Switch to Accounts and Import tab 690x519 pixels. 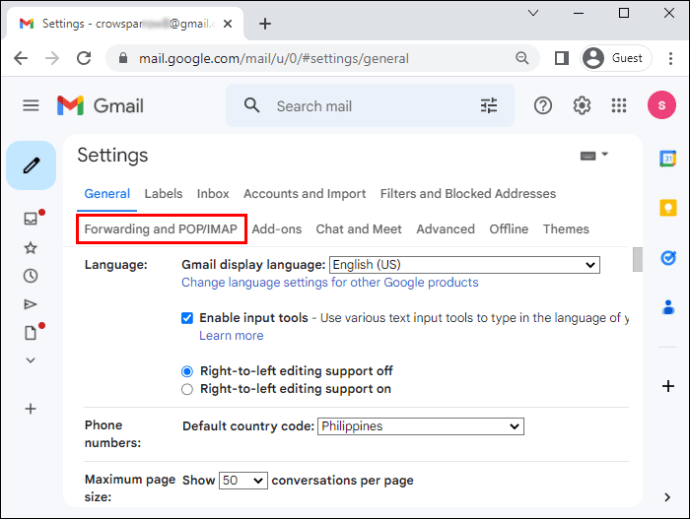click(x=304, y=194)
